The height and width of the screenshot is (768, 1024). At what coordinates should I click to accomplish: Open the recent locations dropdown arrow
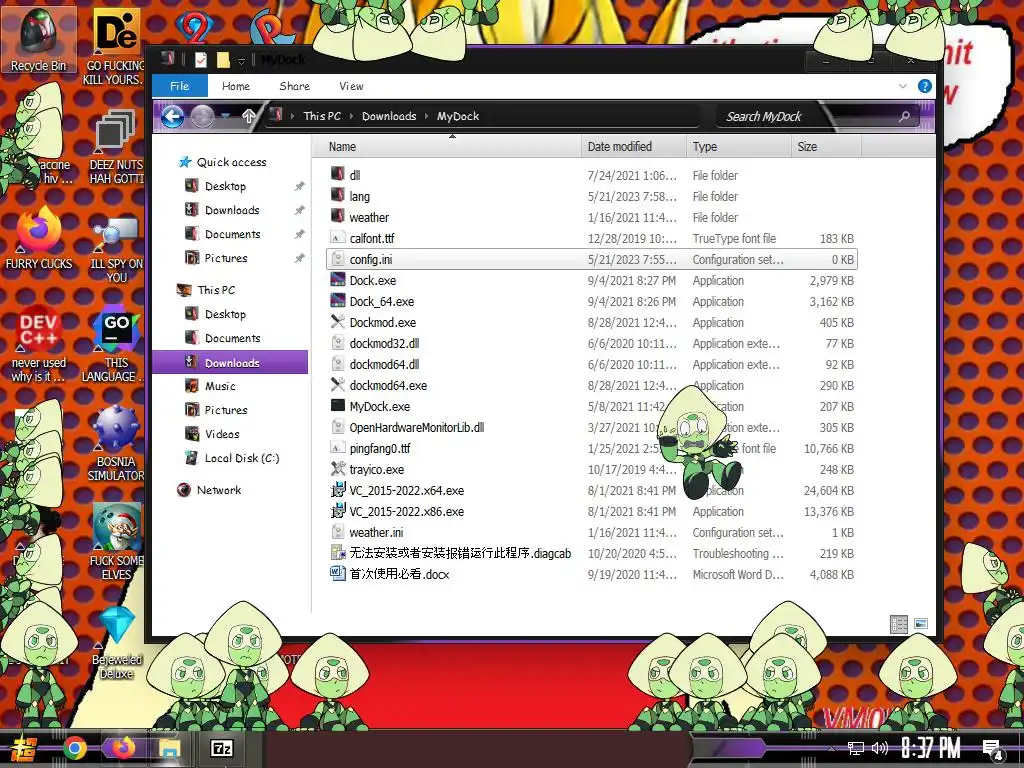226,116
